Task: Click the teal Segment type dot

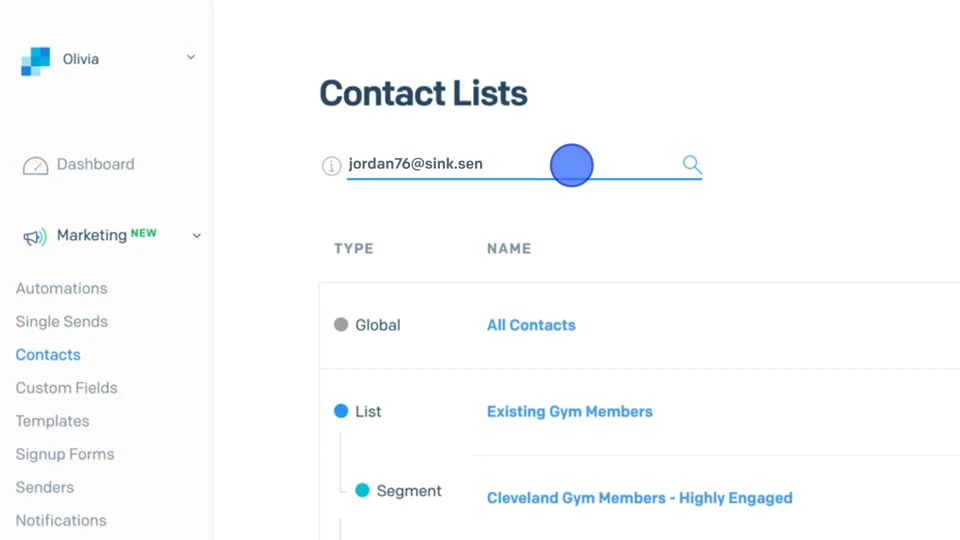Action: click(x=362, y=490)
